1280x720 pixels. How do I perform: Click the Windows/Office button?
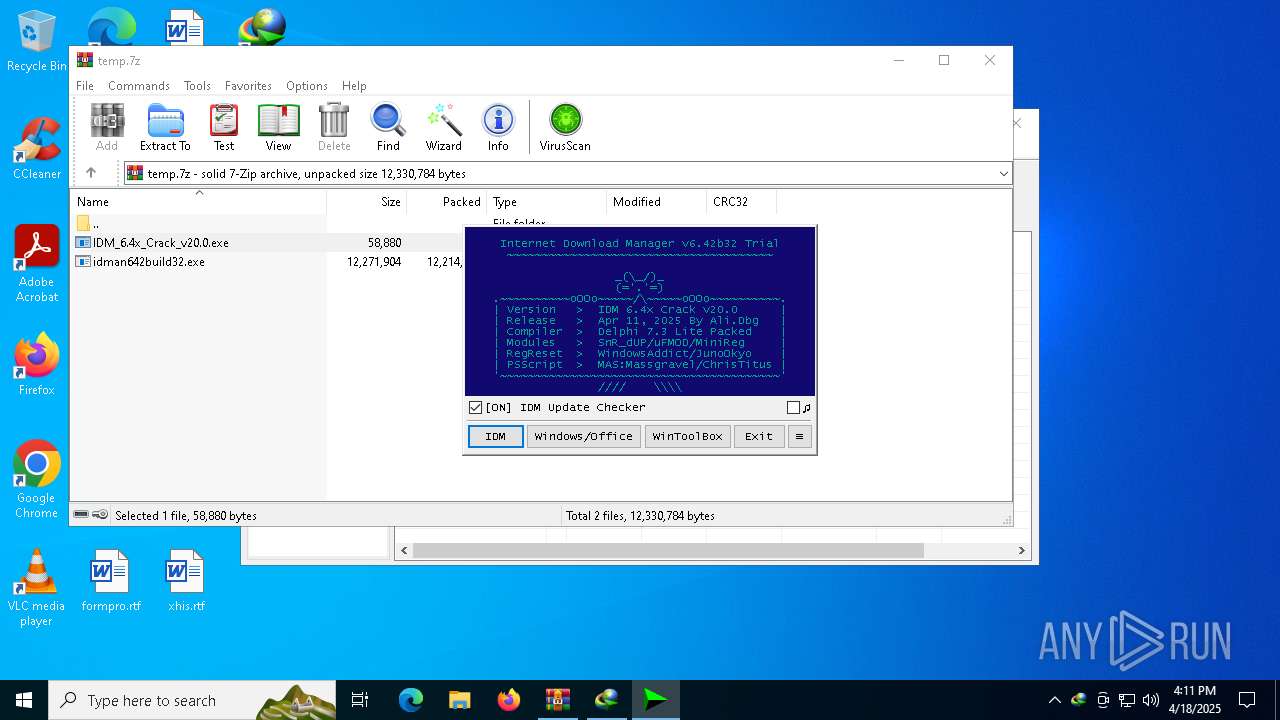(584, 437)
